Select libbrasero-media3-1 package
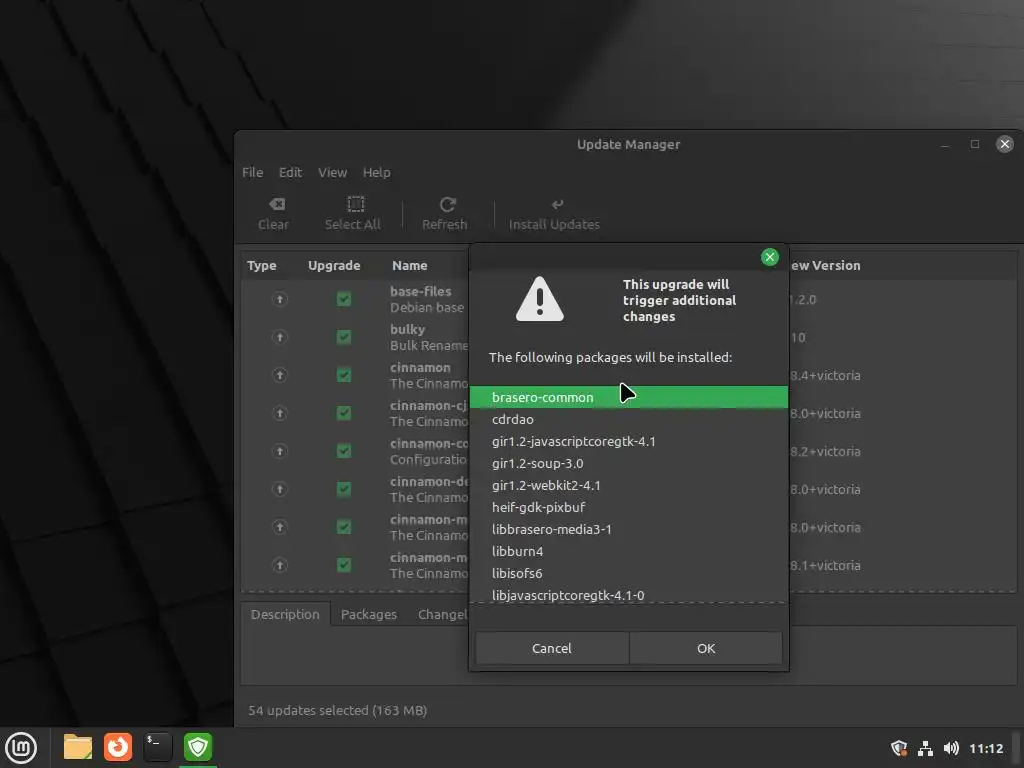1024x768 pixels. (x=629, y=530)
